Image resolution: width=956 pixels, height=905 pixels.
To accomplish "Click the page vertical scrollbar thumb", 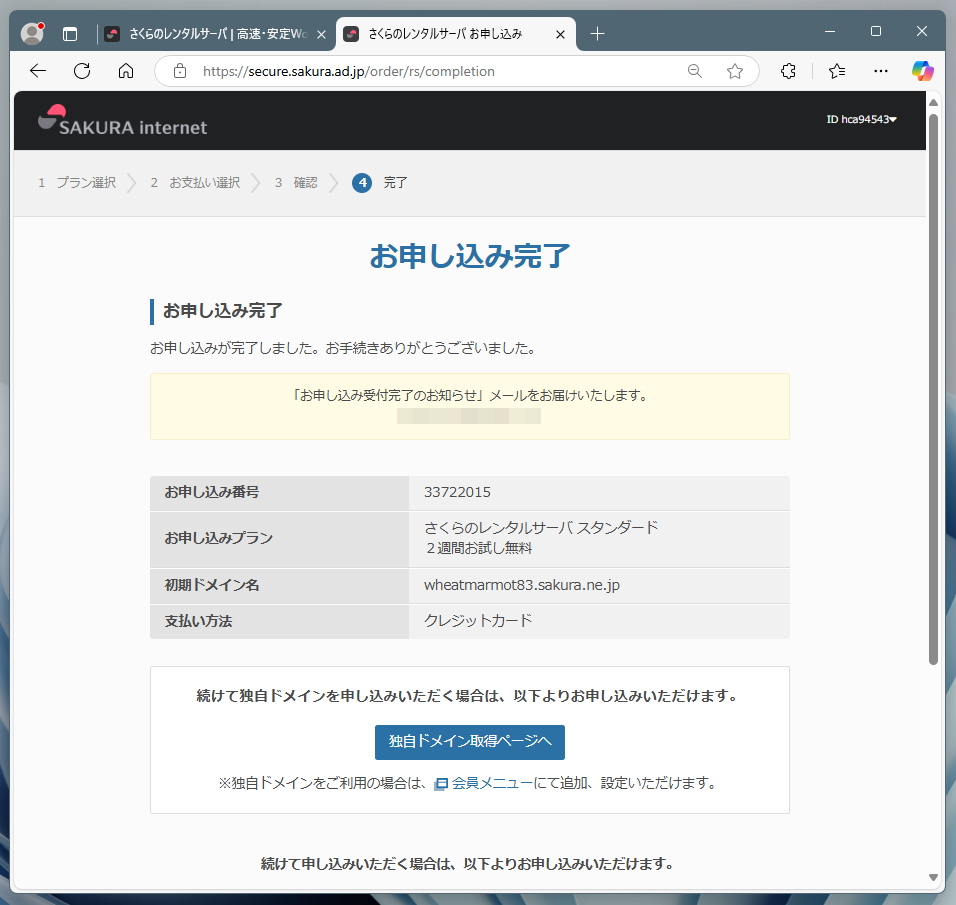I will 933,389.
